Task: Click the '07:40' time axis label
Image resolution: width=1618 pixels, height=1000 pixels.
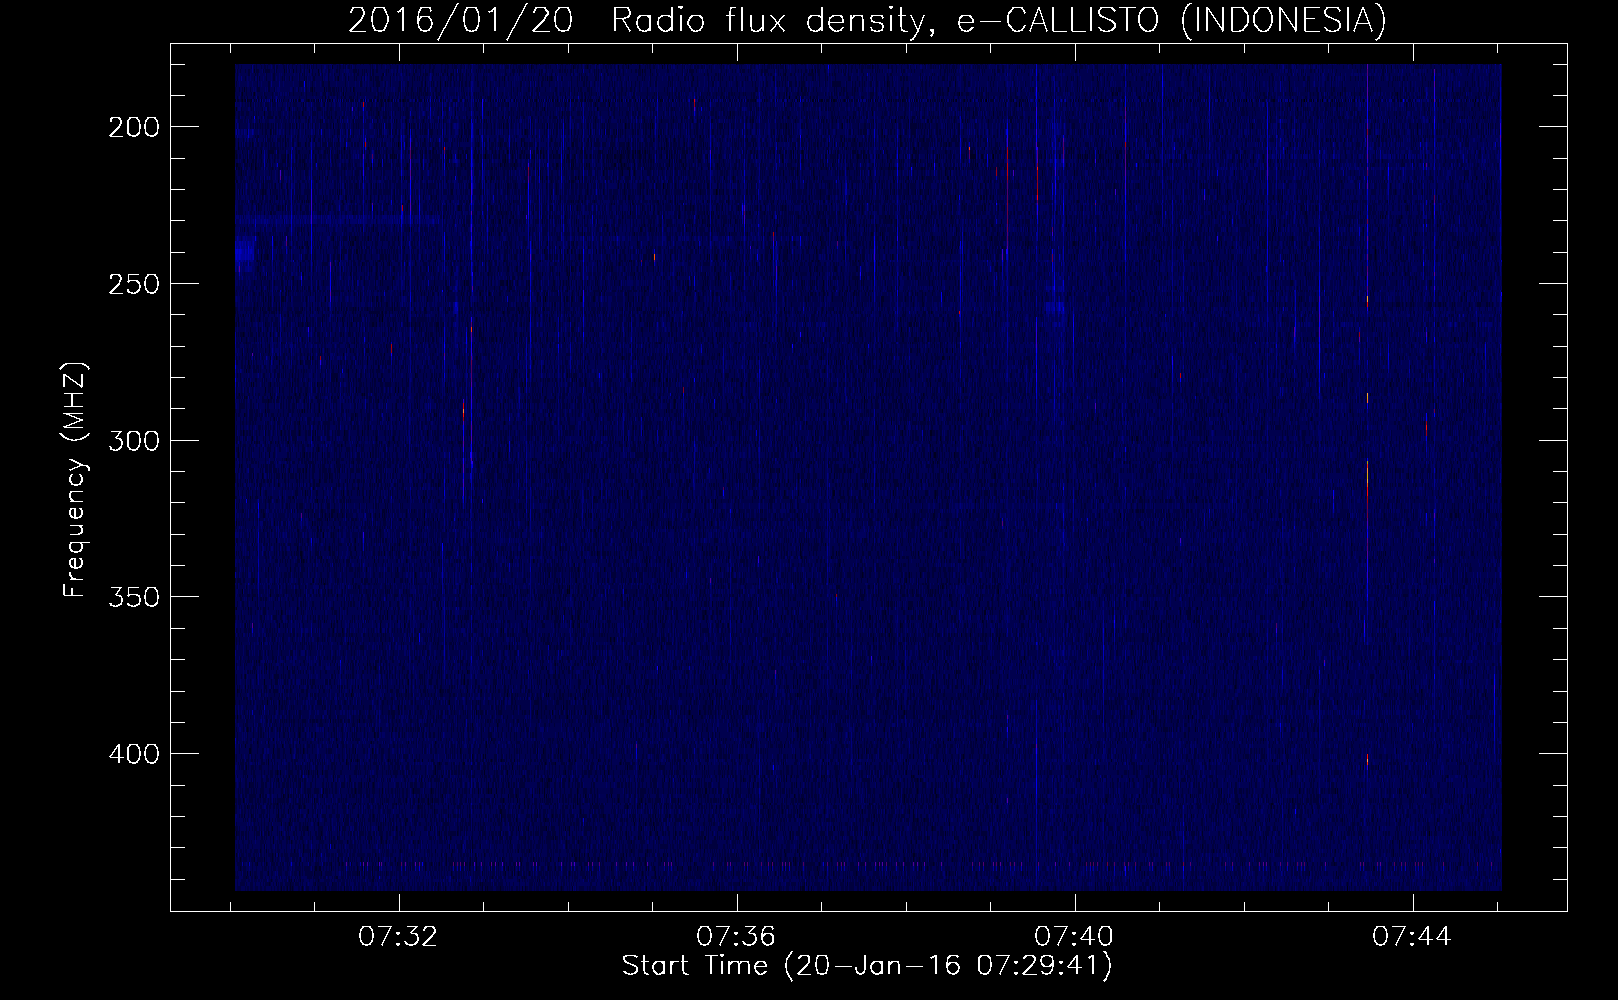Action: click(x=1075, y=937)
